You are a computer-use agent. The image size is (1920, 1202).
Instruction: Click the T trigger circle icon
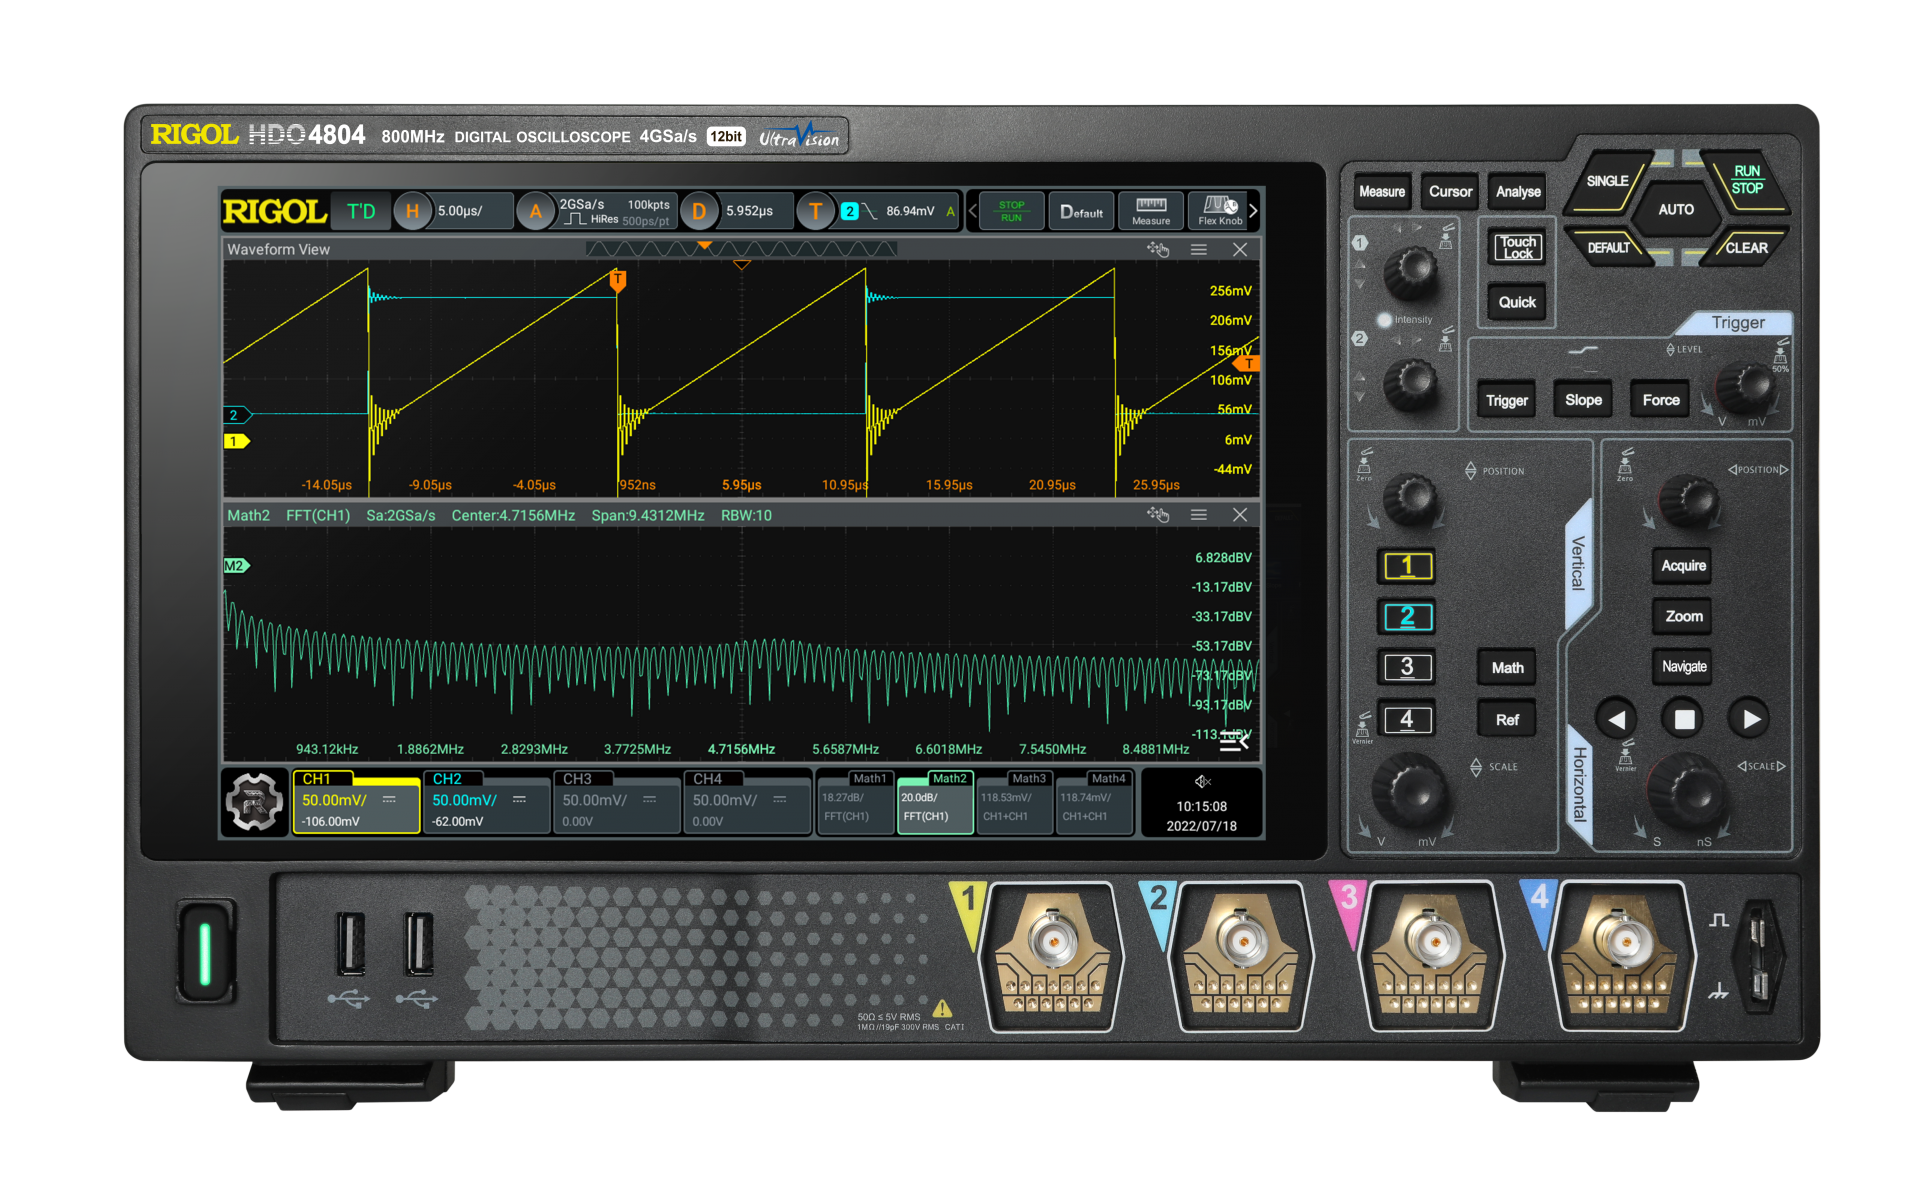[x=816, y=211]
